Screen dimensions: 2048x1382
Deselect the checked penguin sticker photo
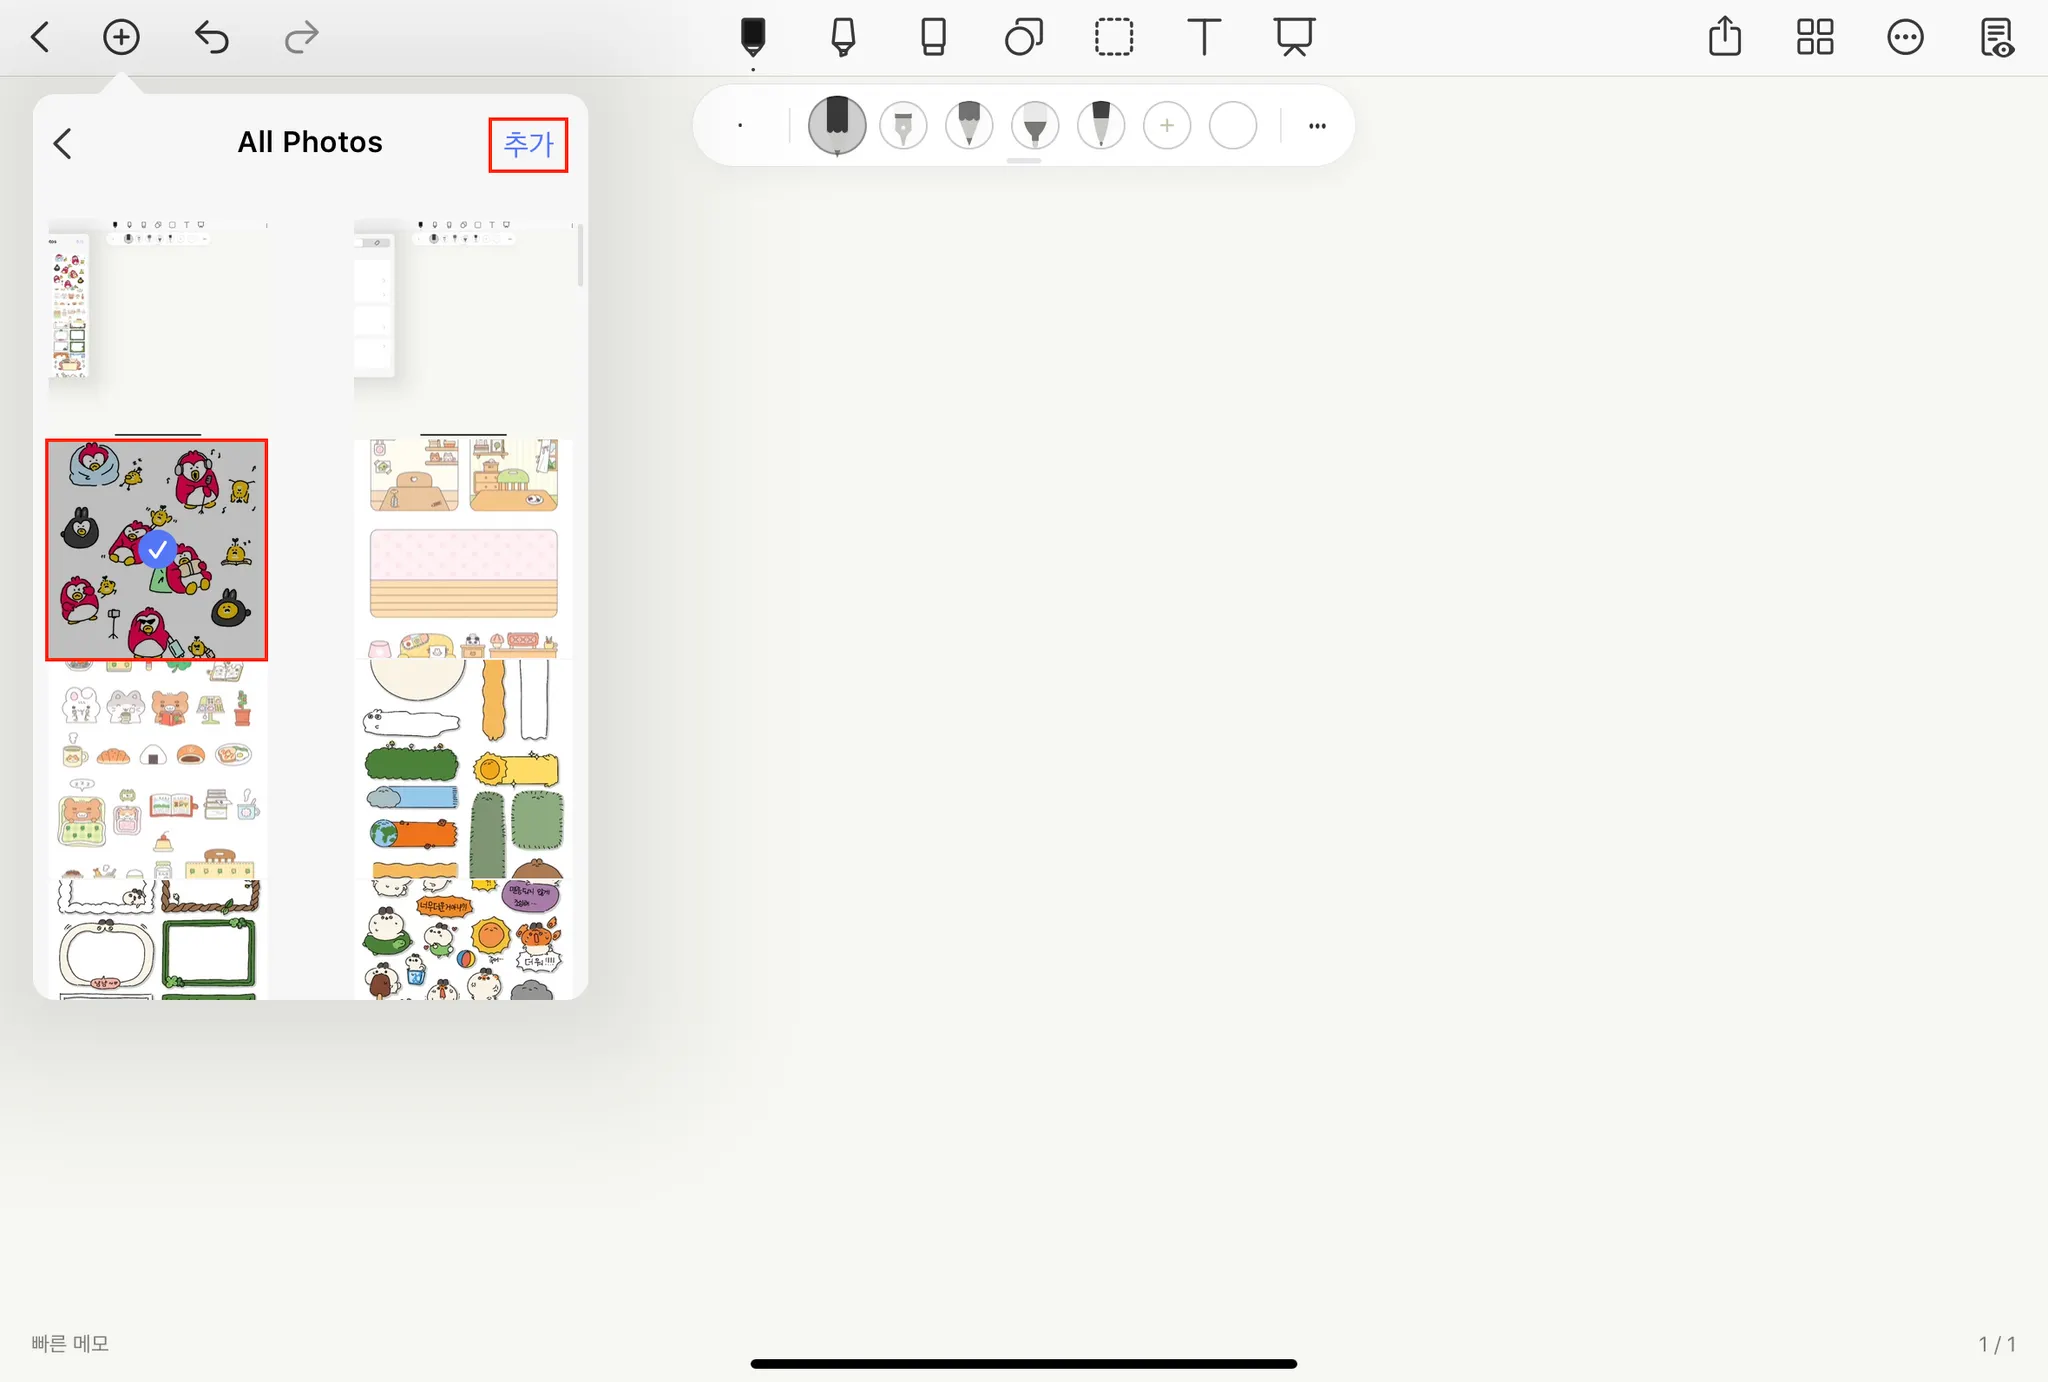(x=157, y=549)
